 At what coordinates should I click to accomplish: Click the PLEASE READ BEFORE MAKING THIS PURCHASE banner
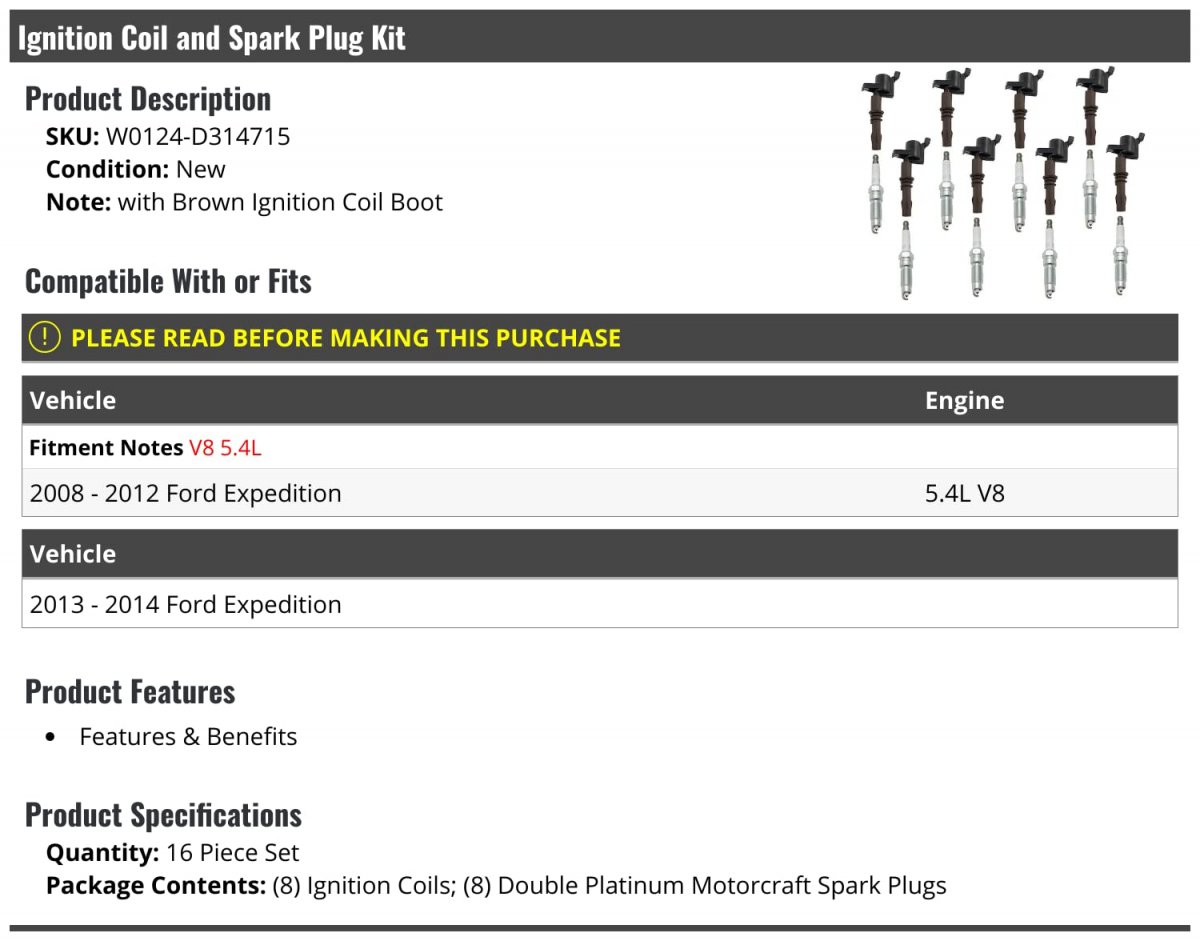[600, 338]
